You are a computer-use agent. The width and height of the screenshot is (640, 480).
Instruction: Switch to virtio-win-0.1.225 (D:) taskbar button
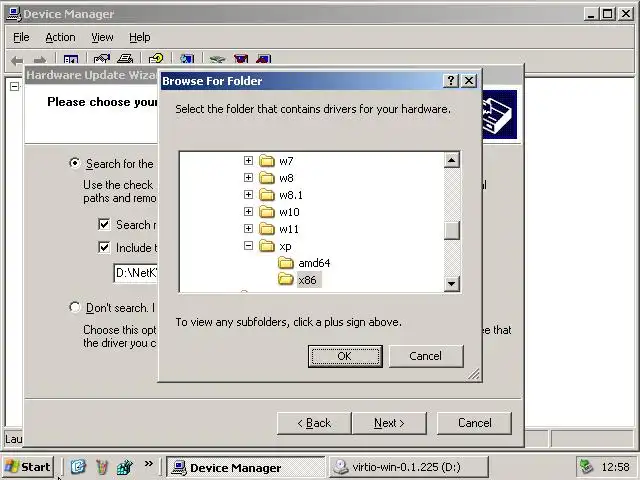409,467
